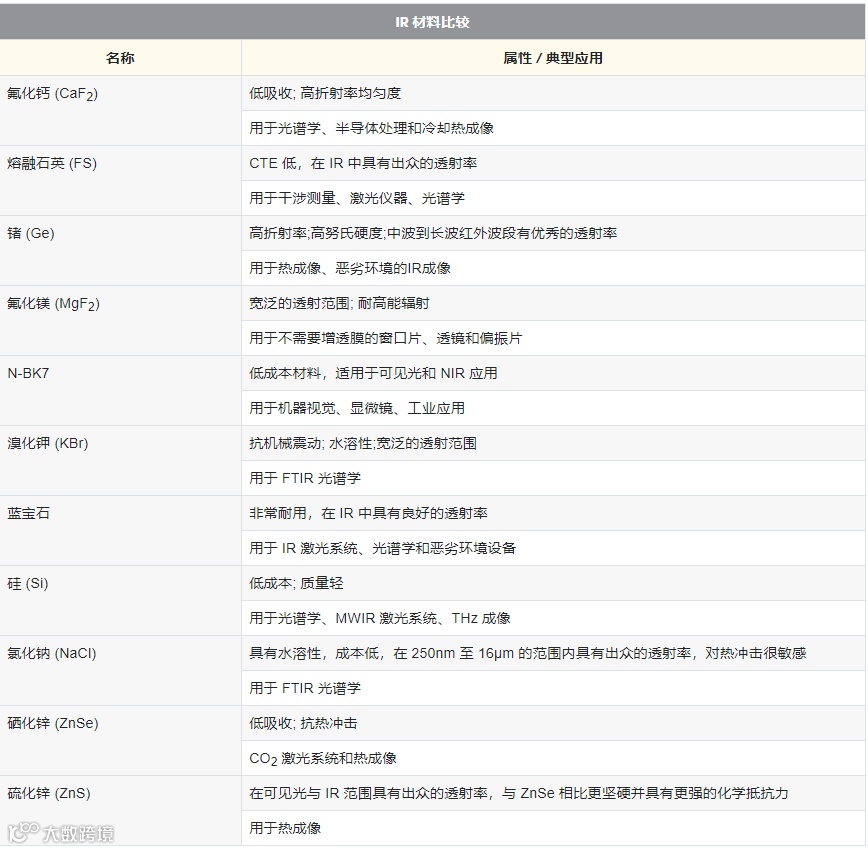Select the '具有水溶性，成本低' NaCl property row

tap(553, 653)
